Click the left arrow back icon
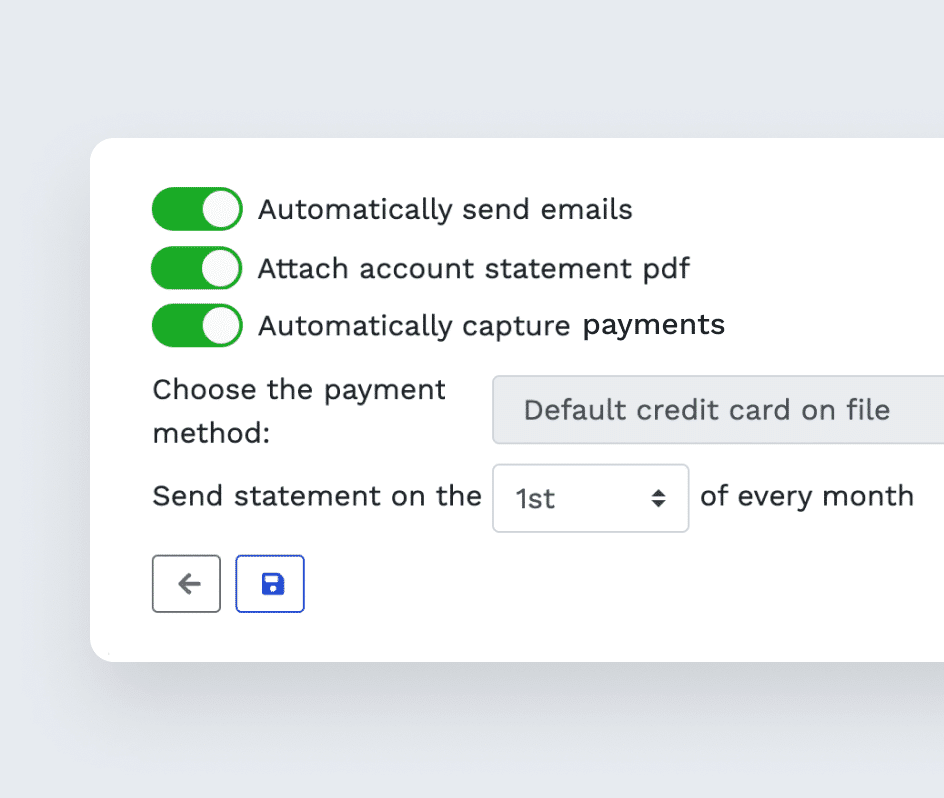 (x=189, y=584)
